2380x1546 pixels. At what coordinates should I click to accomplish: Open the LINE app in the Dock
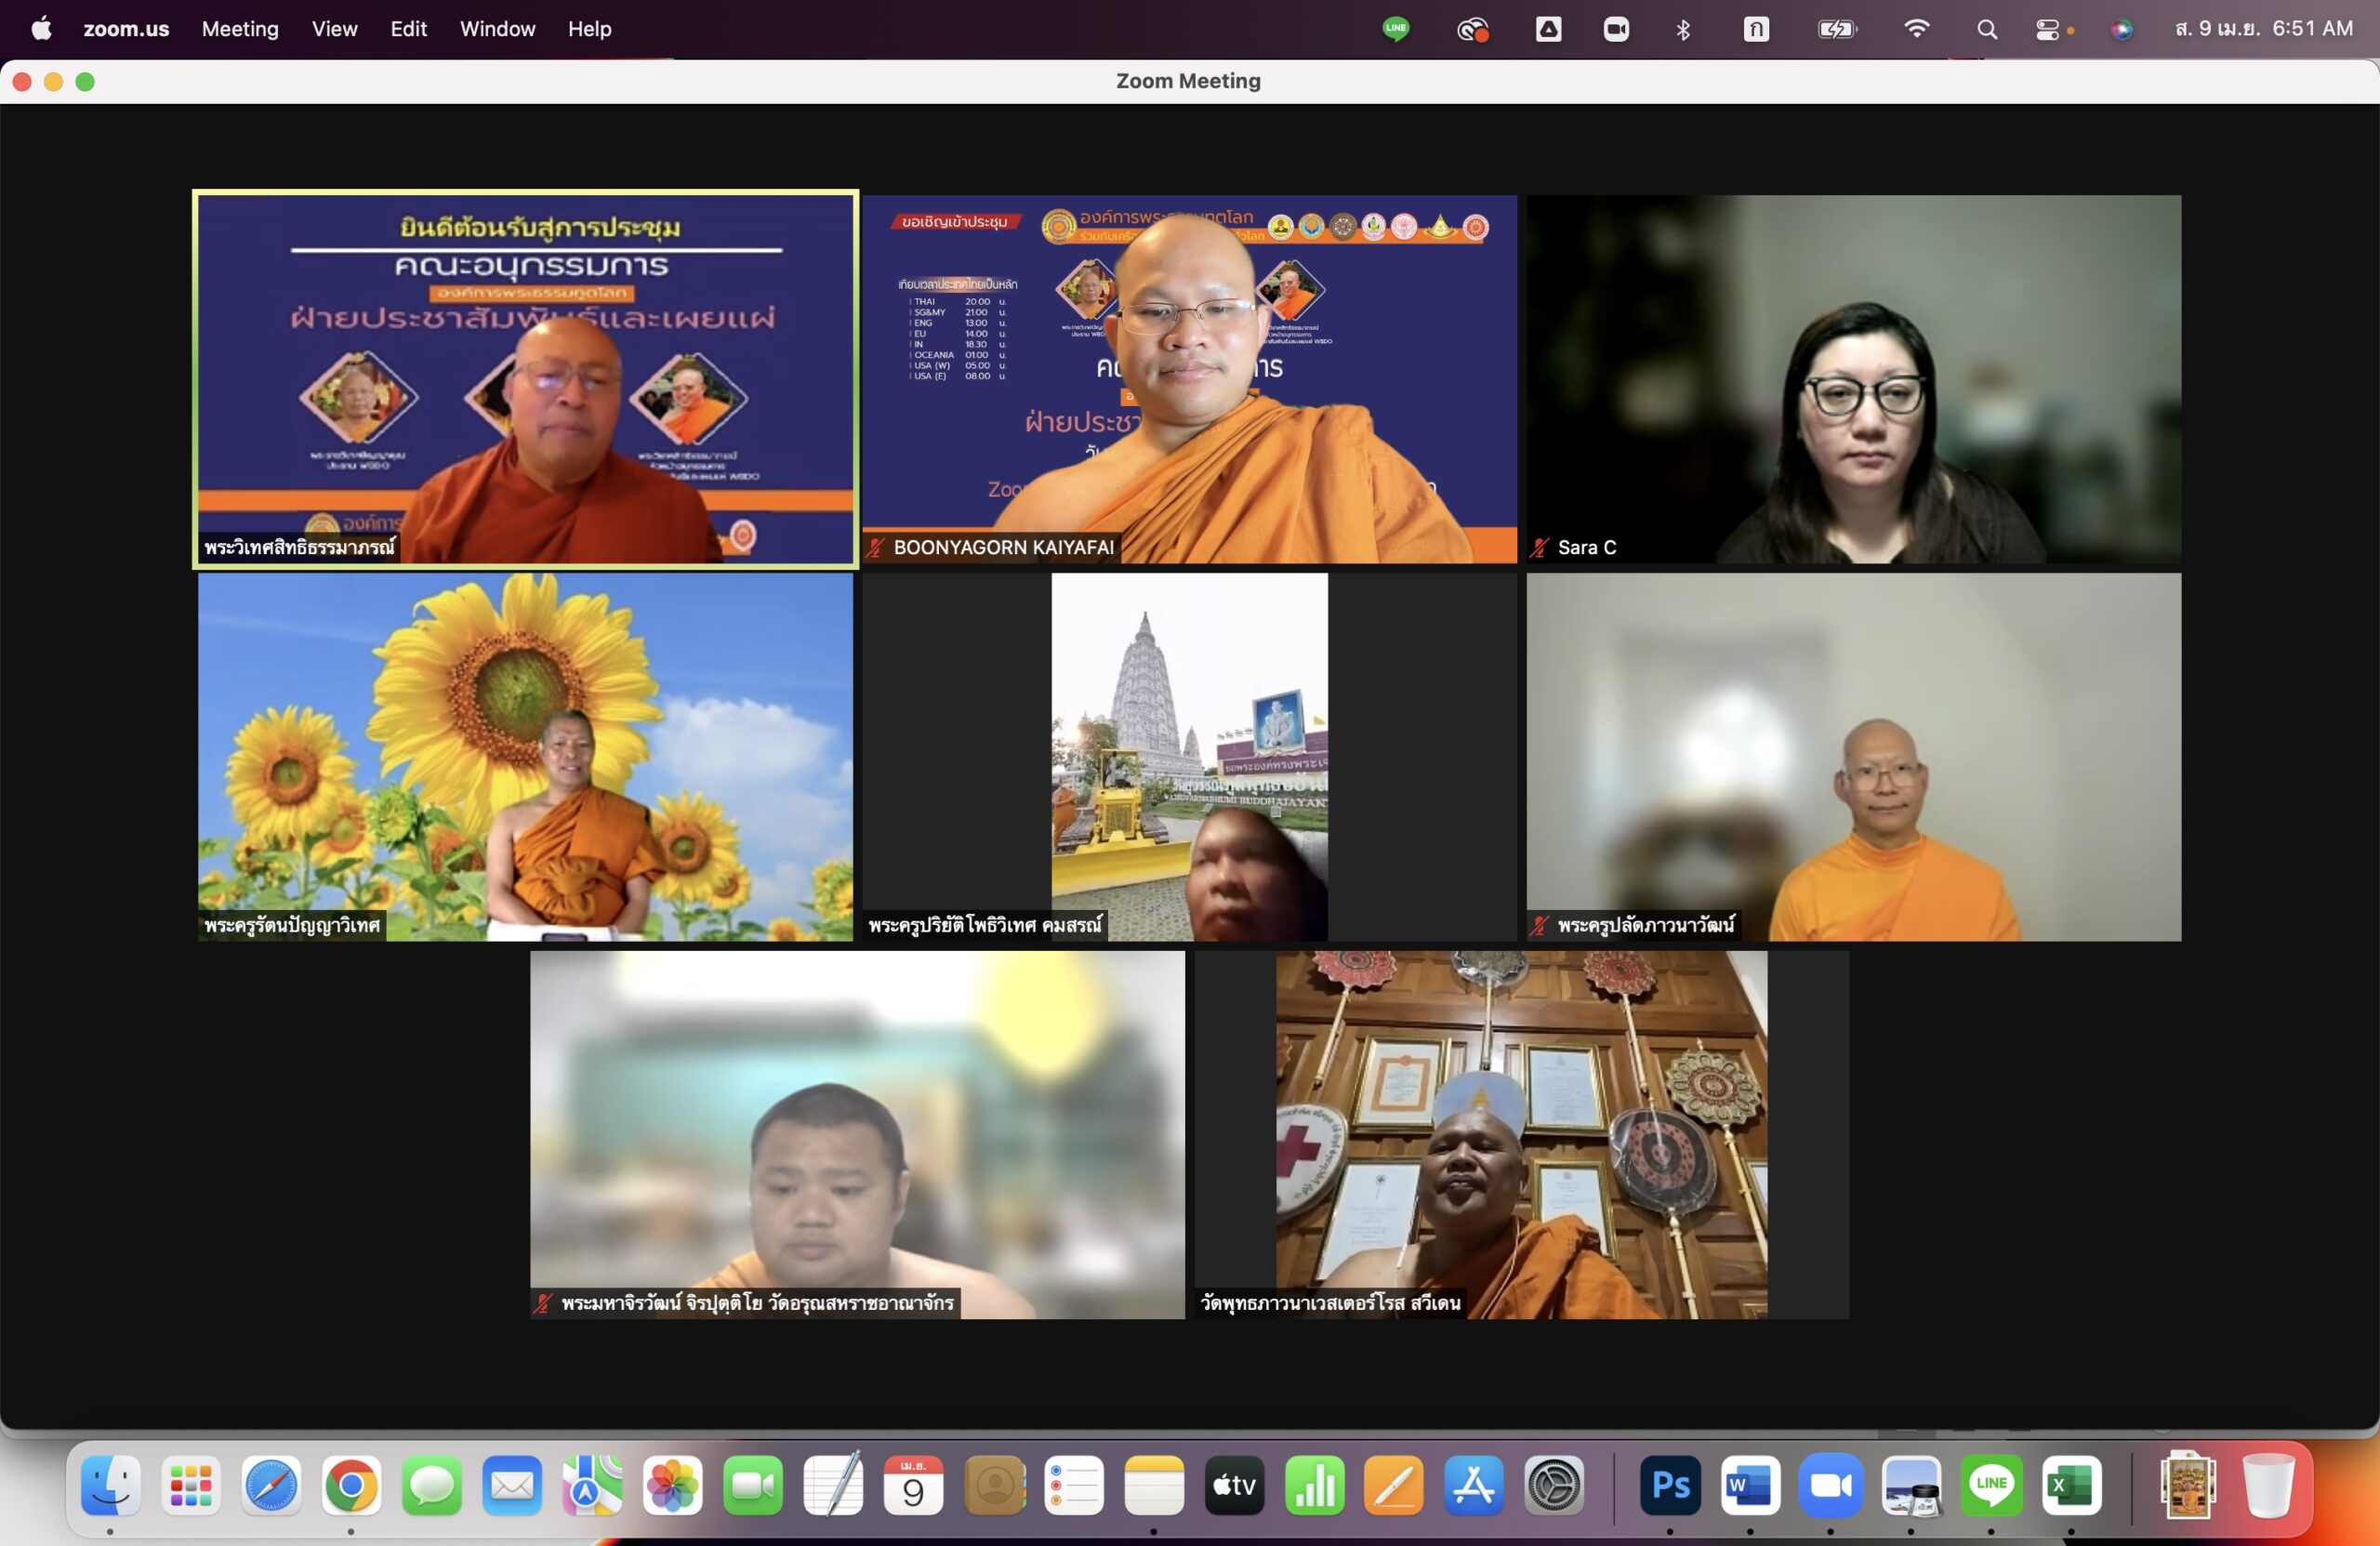pyautogui.click(x=1990, y=1486)
